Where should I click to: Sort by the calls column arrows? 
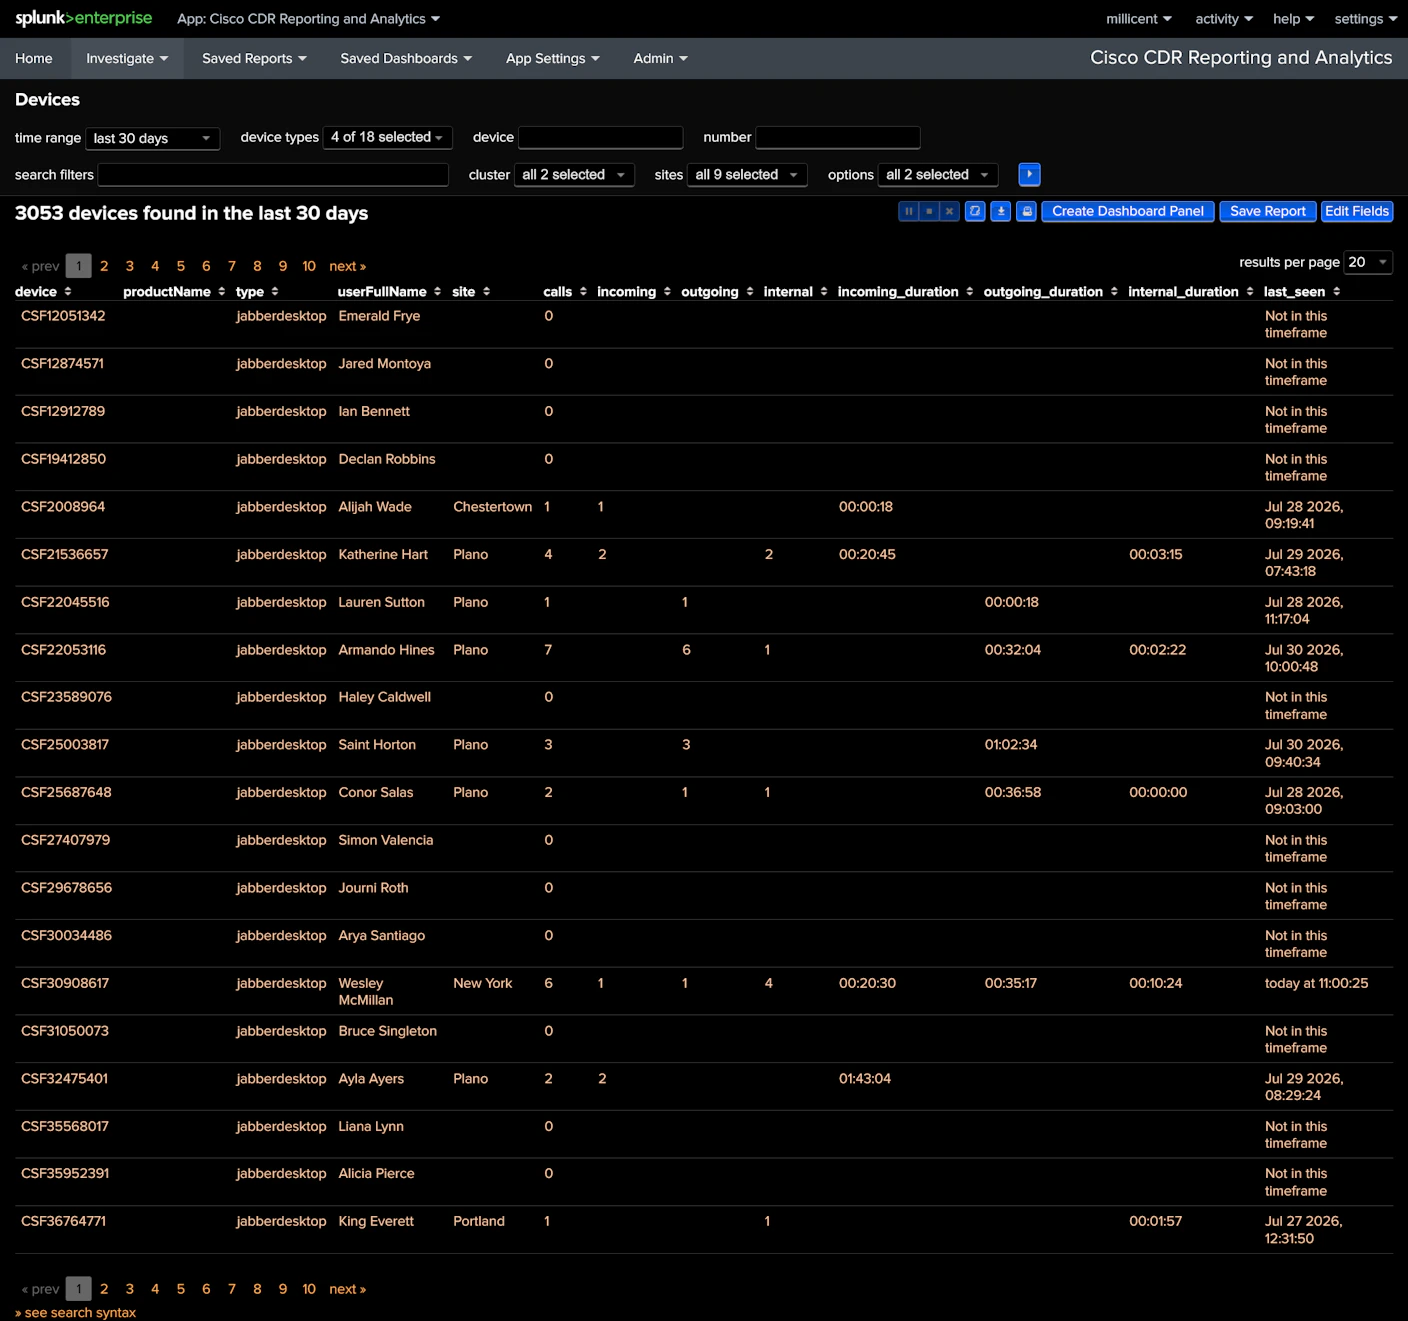(583, 292)
